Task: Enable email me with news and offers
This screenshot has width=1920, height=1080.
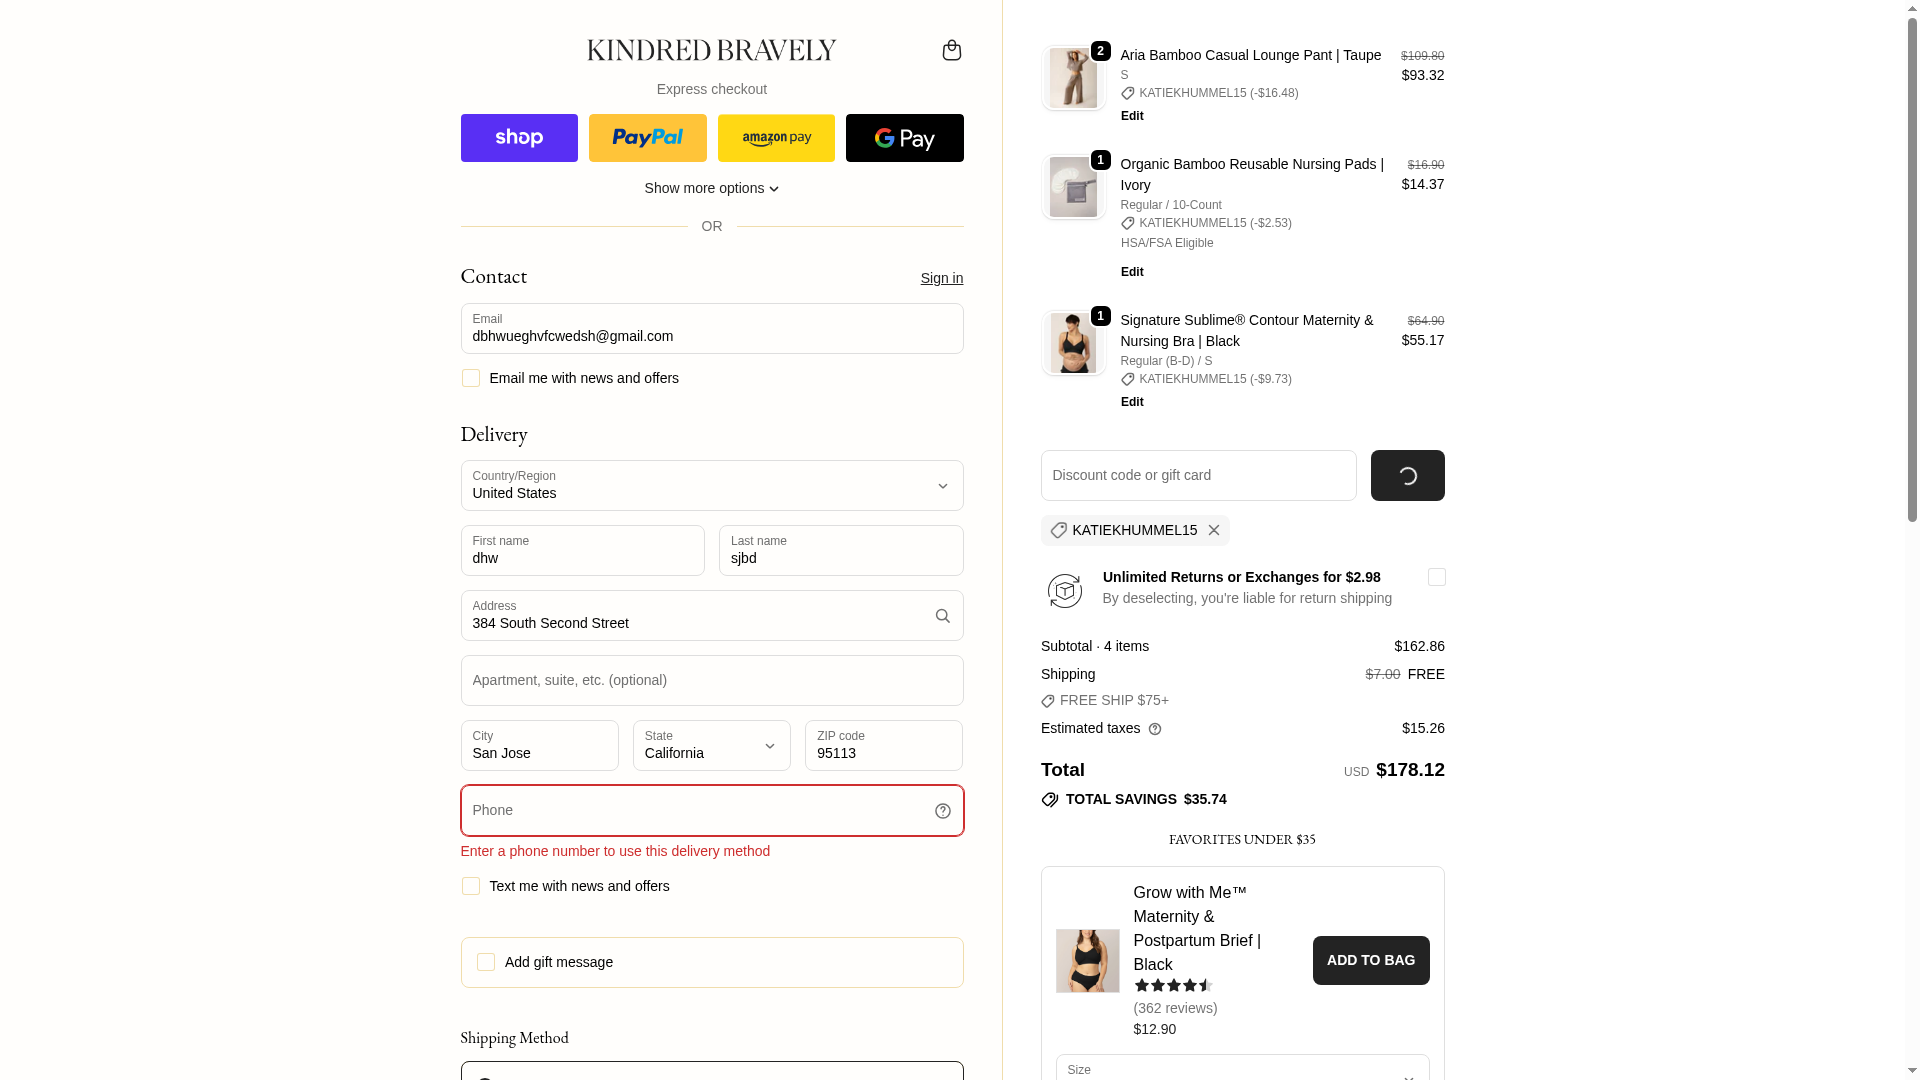Action: [471, 378]
